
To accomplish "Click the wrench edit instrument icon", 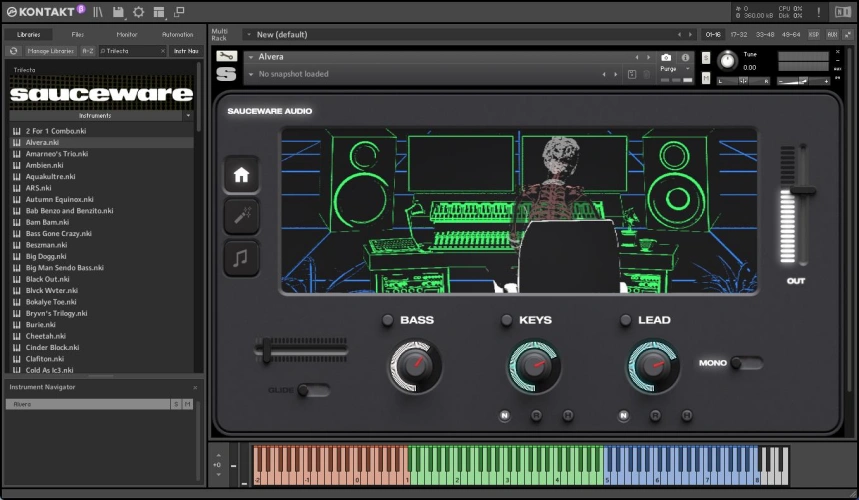I will pyautogui.click(x=226, y=56).
